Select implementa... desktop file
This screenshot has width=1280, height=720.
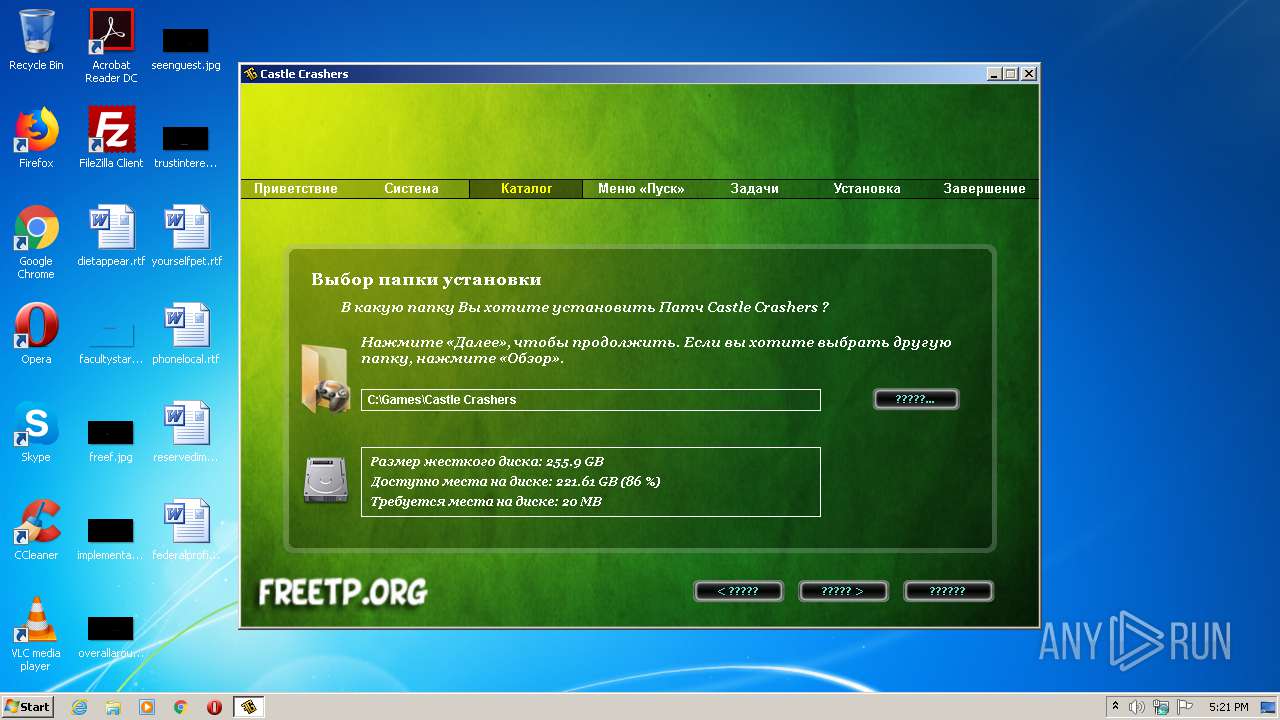click(111, 538)
